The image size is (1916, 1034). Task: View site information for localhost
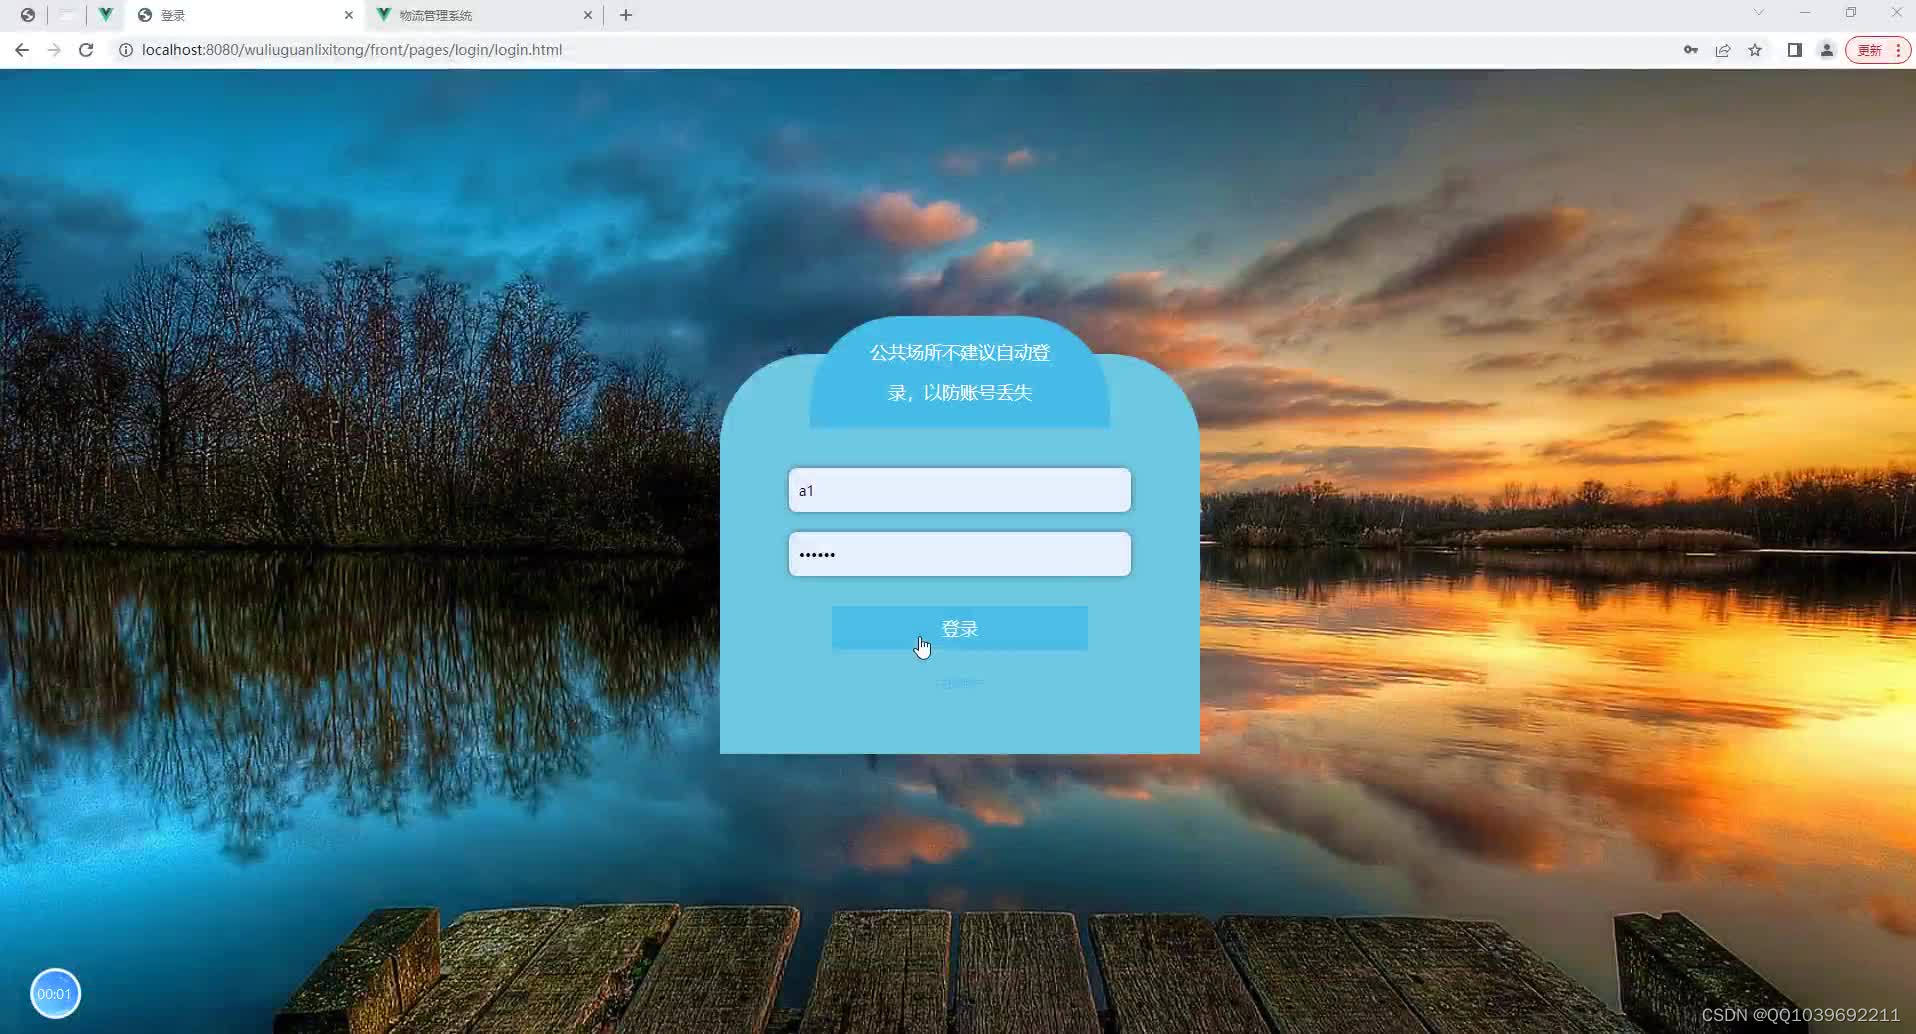126,50
